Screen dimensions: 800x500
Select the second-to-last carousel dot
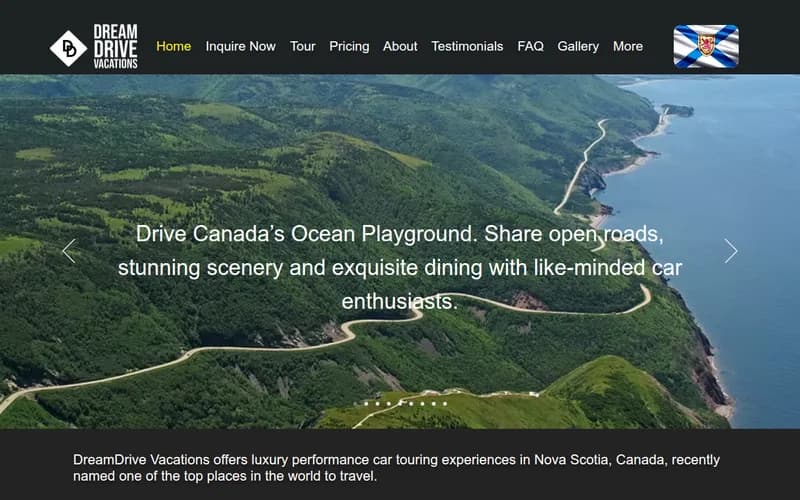(433, 403)
